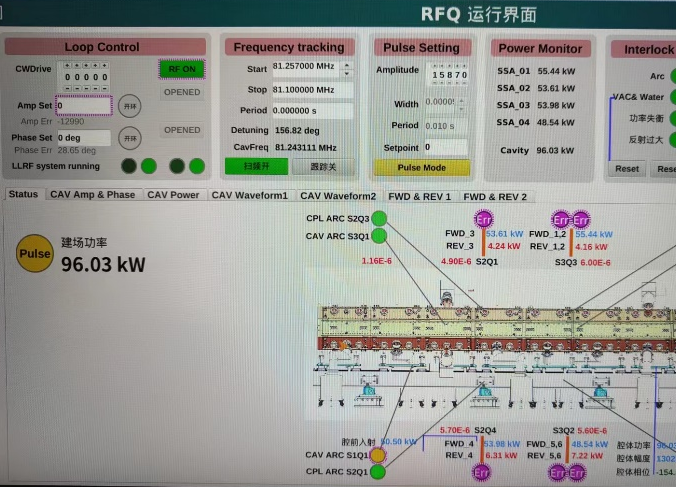Click the CWDrive digit wheel control
The height and width of the screenshot is (488, 676).
pos(87,77)
